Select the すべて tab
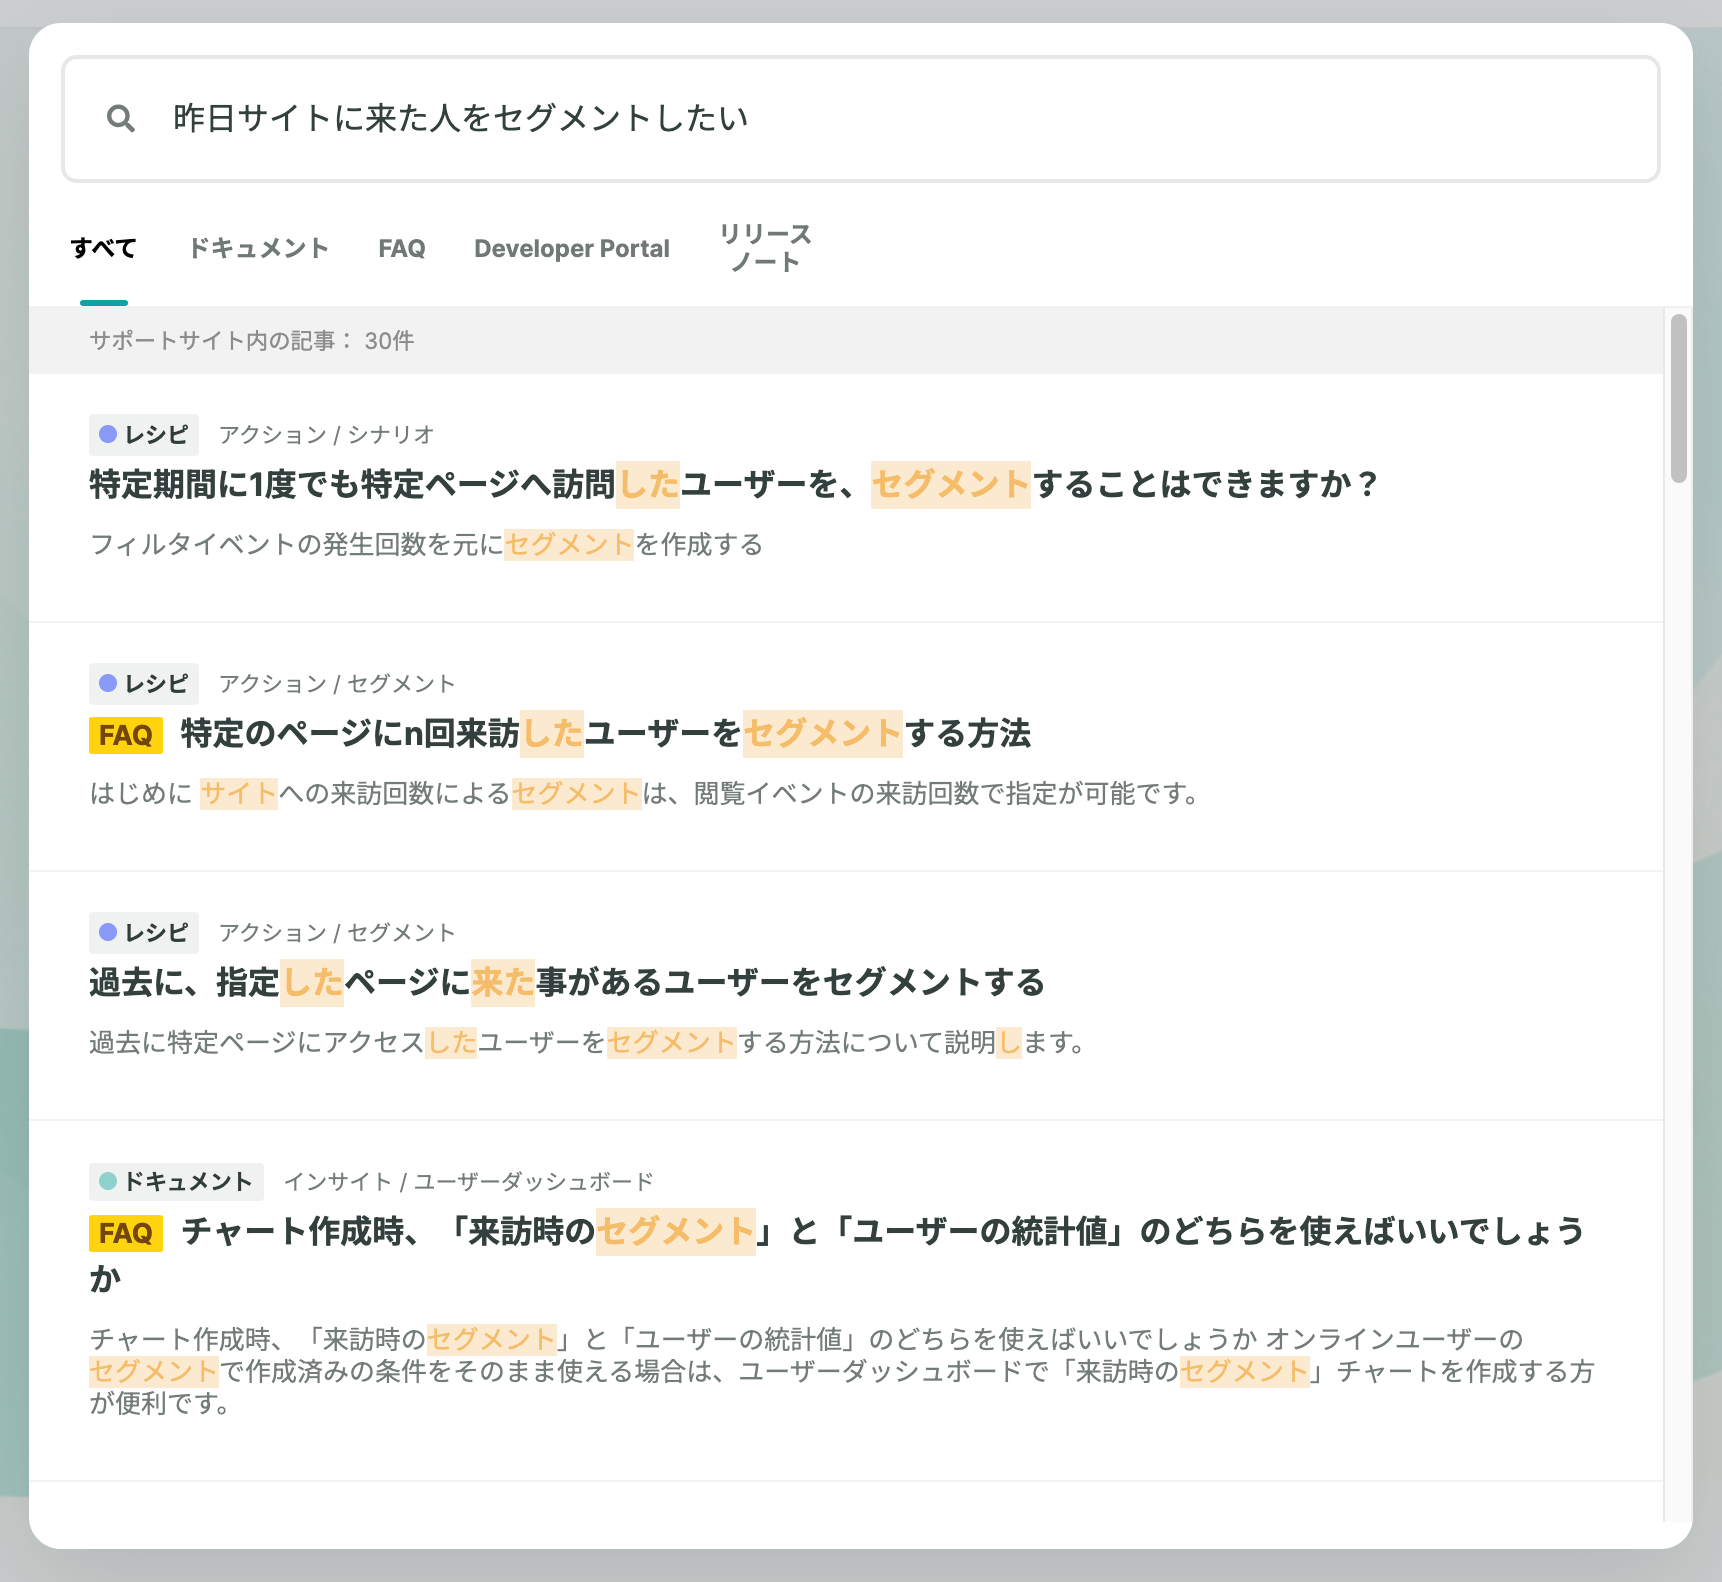 [x=103, y=248]
